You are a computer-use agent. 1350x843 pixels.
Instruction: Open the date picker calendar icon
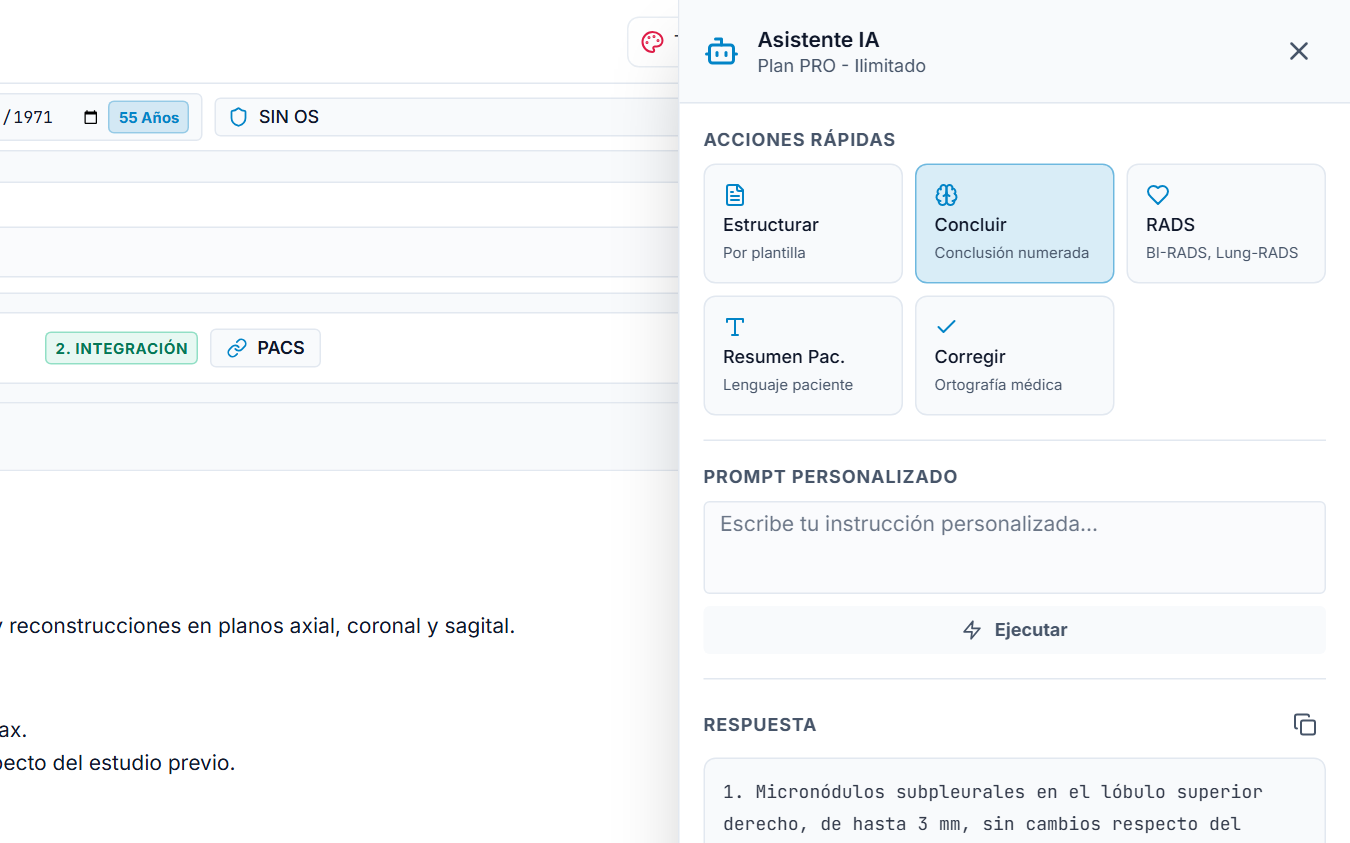pyautogui.click(x=91, y=117)
